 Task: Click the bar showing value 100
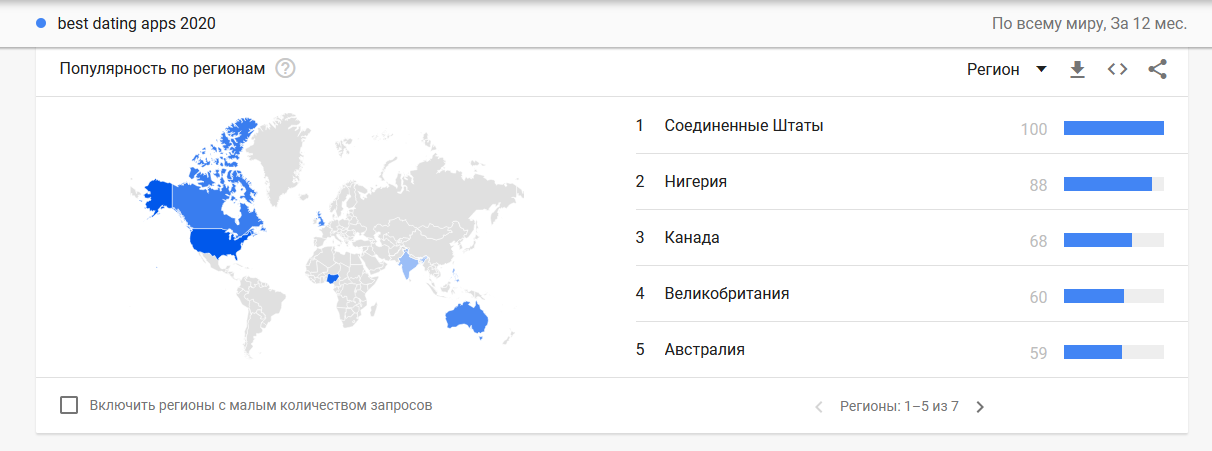(1114, 128)
